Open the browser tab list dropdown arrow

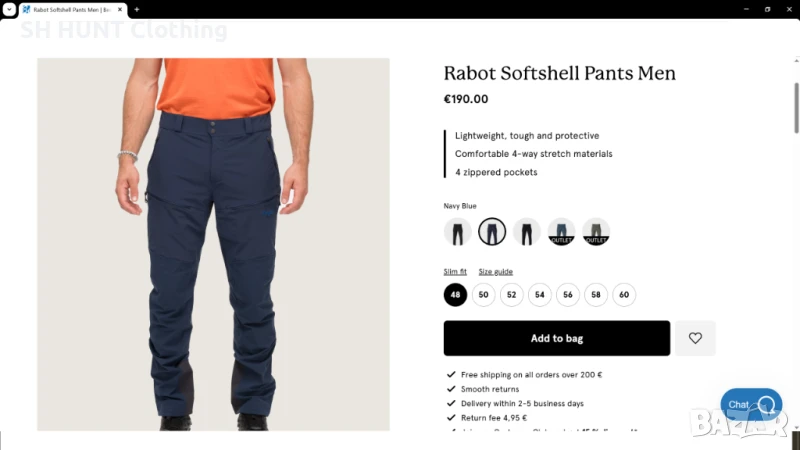click(x=9, y=9)
